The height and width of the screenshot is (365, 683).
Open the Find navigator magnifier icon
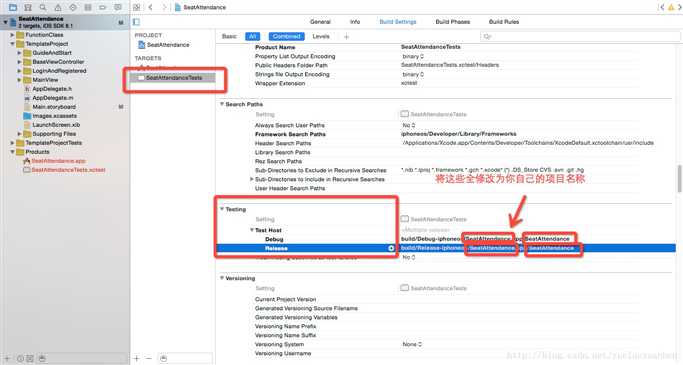tap(43, 7)
